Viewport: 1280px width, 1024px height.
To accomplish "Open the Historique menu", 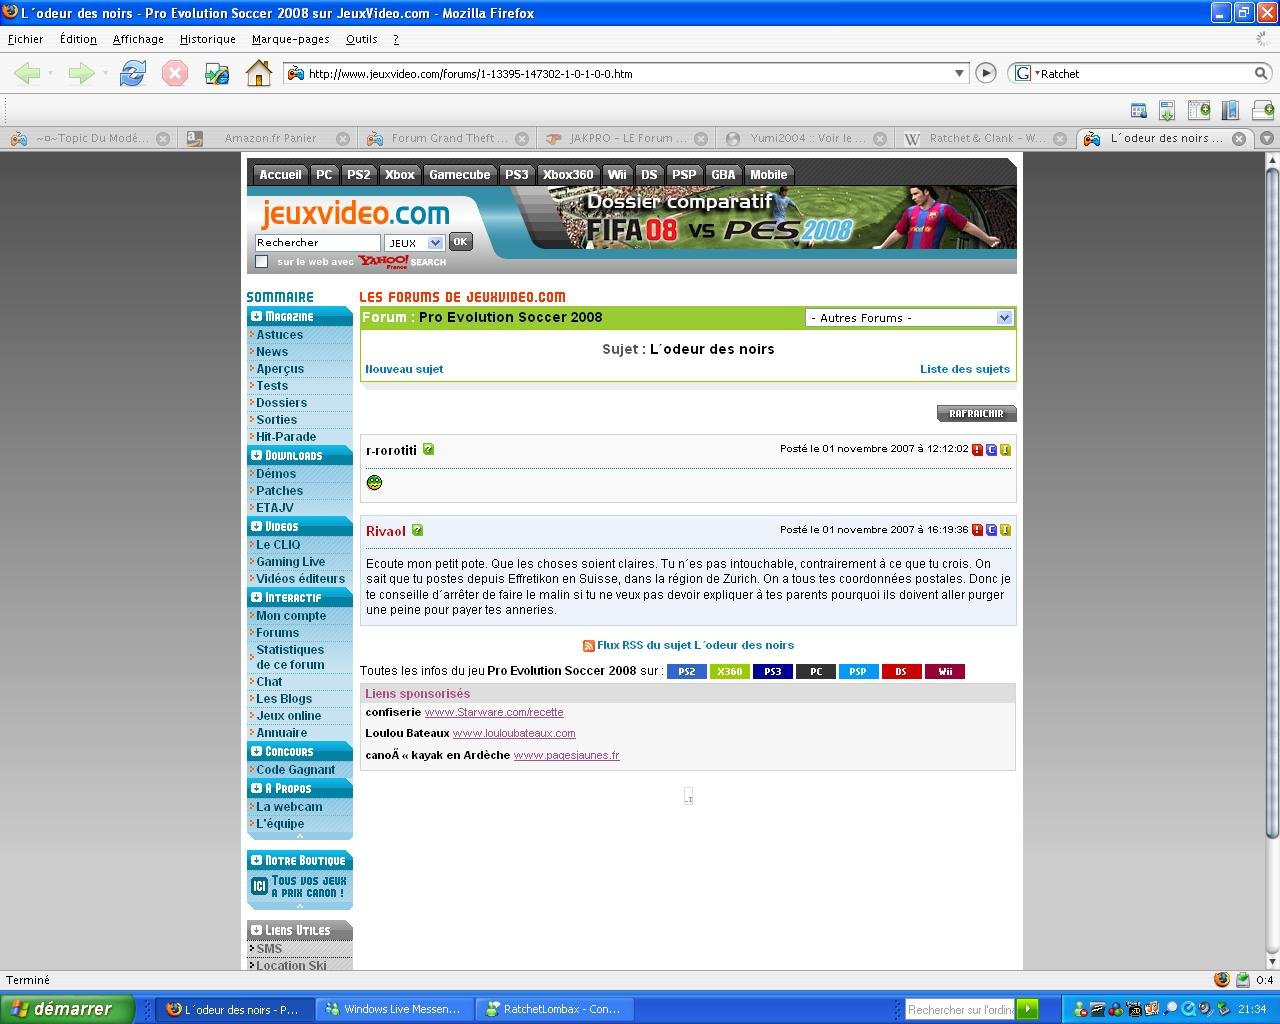I will point(208,39).
